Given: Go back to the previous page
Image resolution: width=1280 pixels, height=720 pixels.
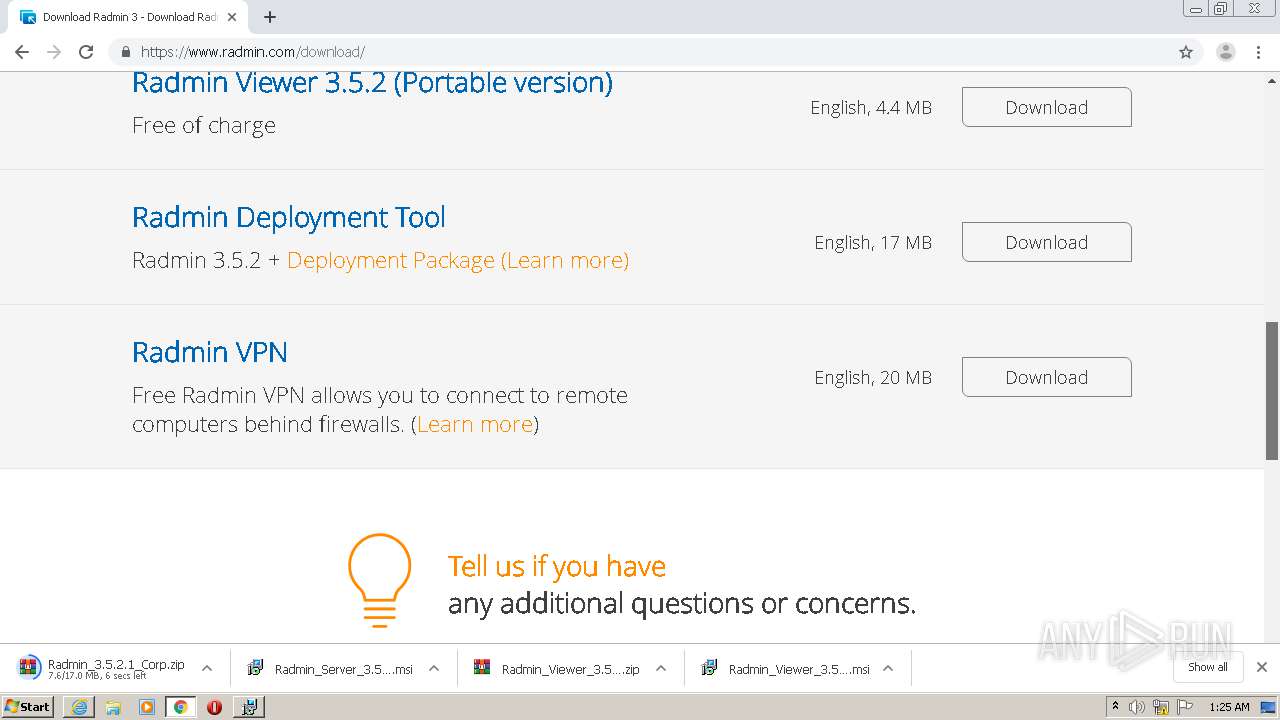Looking at the screenshot, I should [22, 52].
